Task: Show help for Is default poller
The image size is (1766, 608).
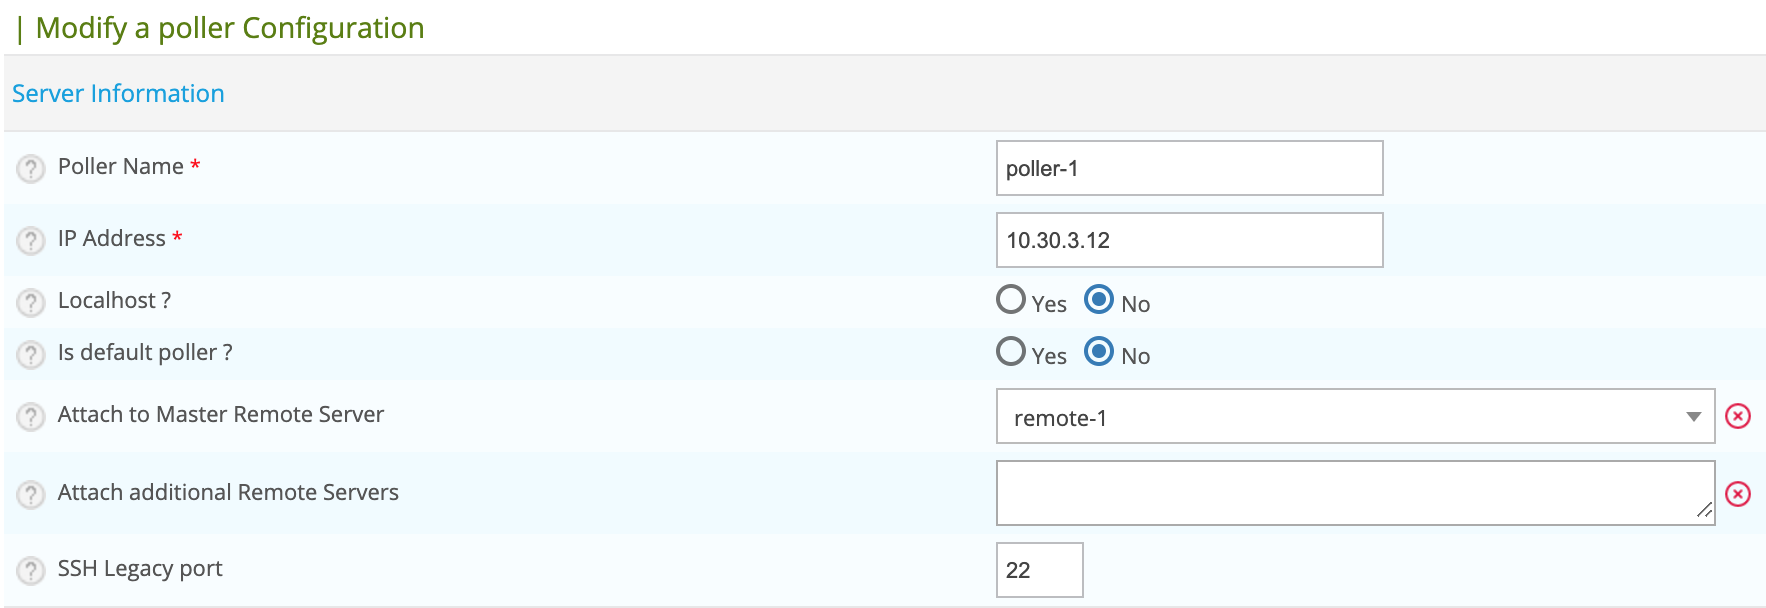Action: pos(31,354)
